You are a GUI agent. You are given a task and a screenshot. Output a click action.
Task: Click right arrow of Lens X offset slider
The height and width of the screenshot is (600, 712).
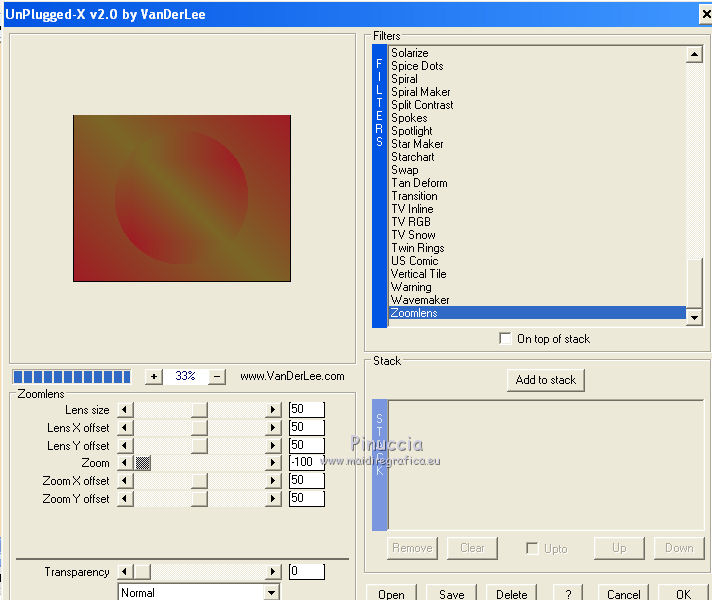point(273,427)
